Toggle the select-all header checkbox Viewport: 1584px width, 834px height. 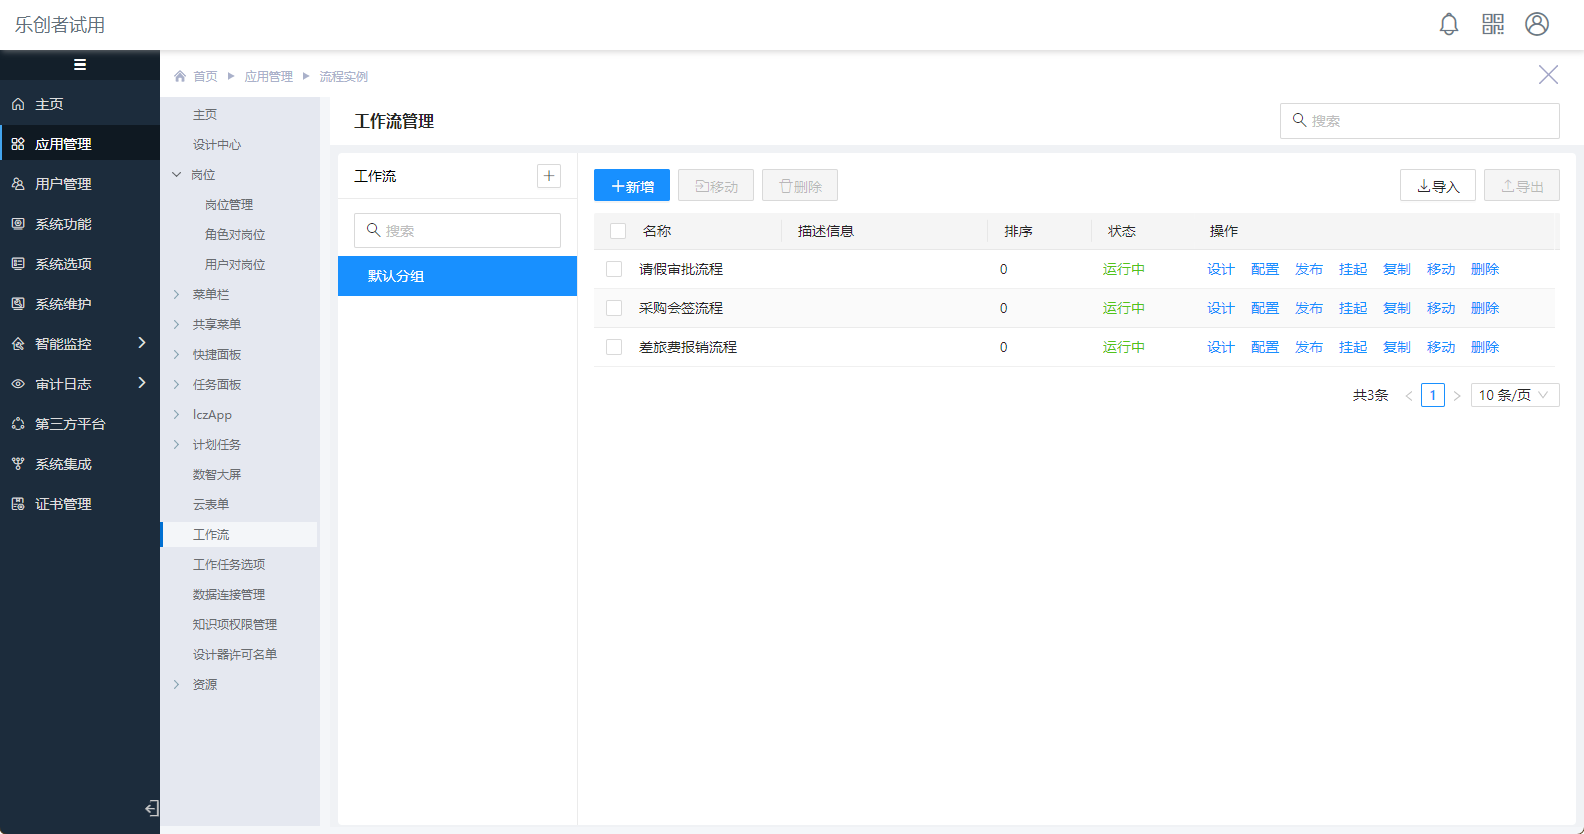tap(618, 231)
